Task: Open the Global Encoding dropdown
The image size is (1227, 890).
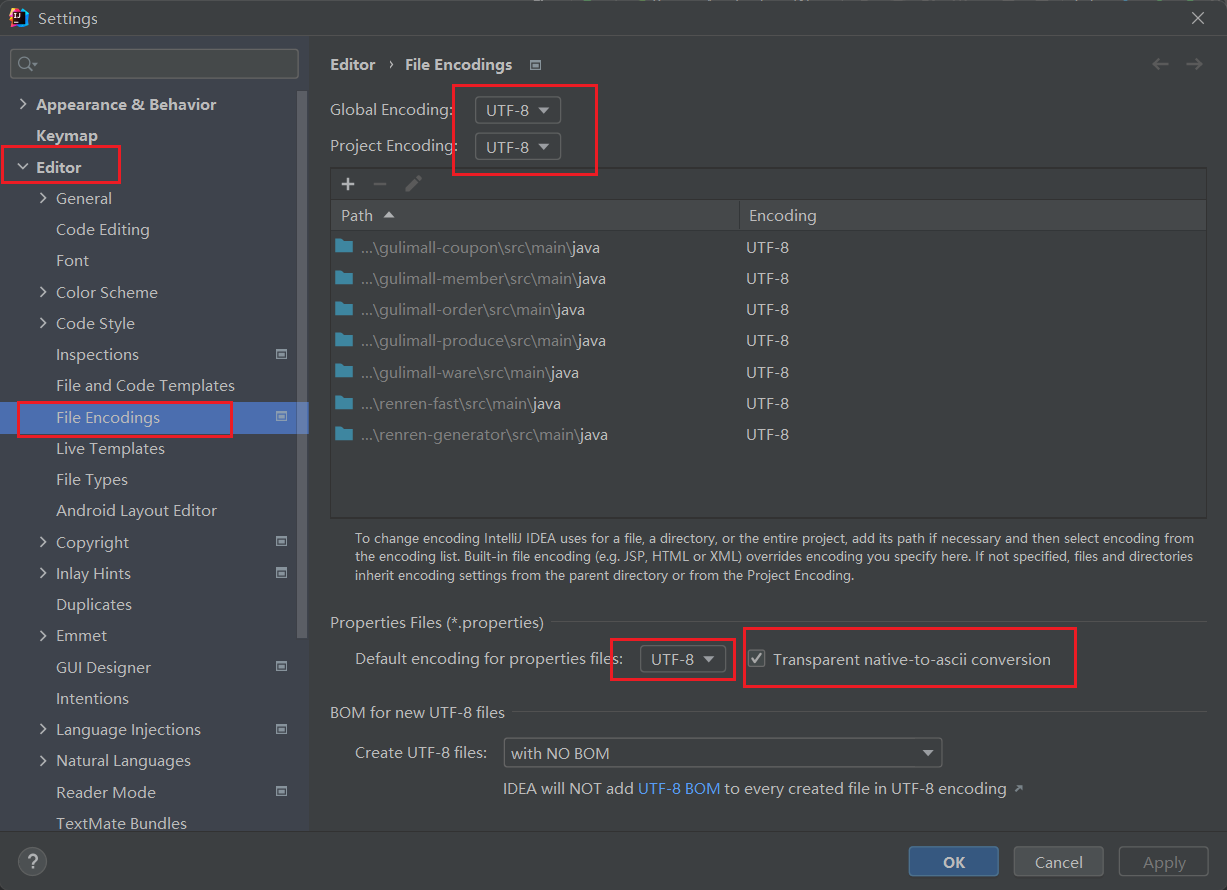Action: point(517,110)
